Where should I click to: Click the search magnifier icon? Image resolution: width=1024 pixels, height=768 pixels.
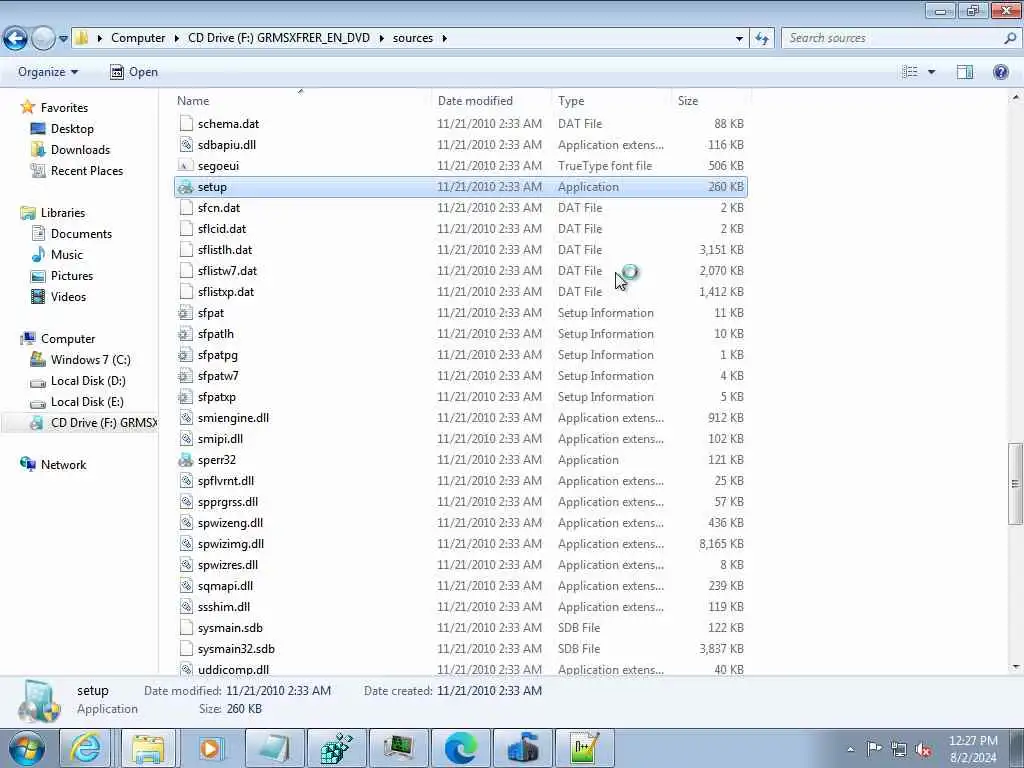[x=1010, y=38]
